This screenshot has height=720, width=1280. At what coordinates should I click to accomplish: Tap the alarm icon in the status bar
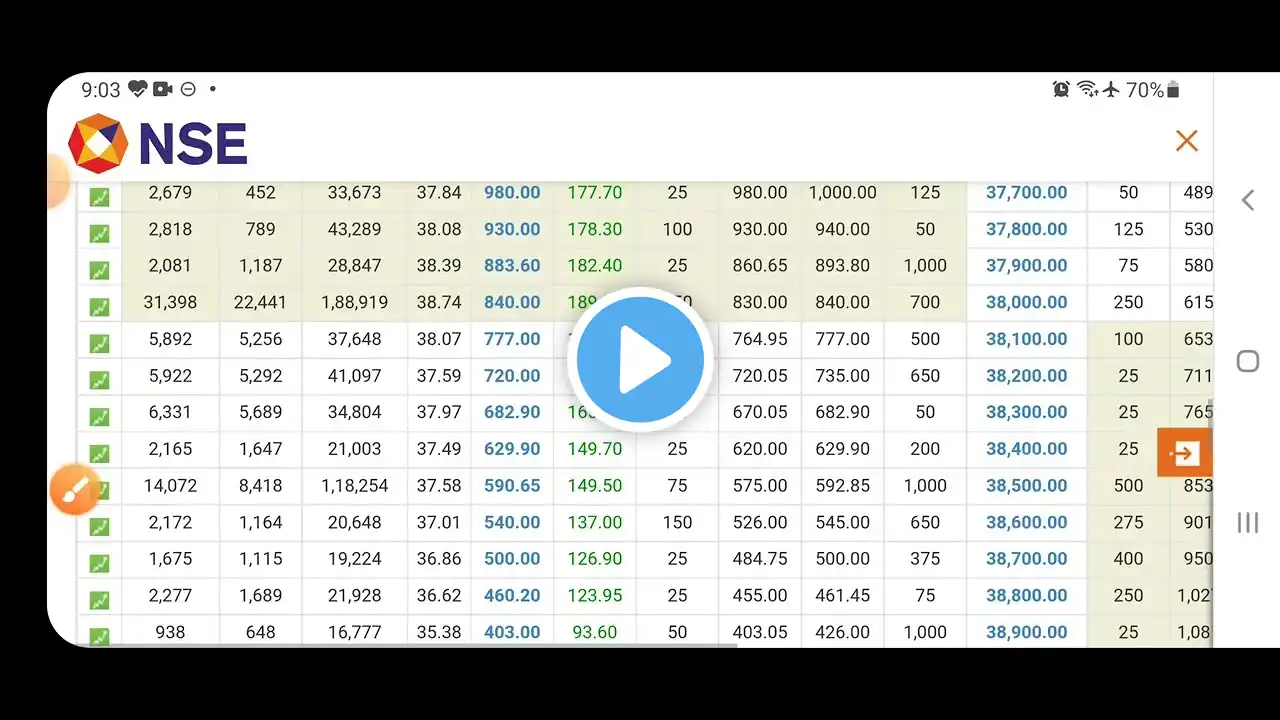(x=1061, y=90)
